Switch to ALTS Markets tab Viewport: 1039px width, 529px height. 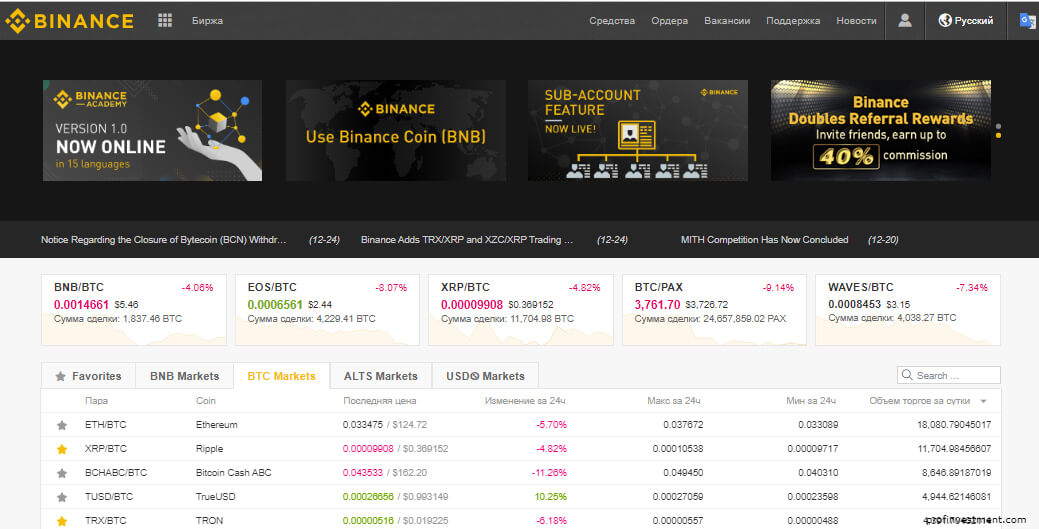pyautogui.click(x=380, y=376)
